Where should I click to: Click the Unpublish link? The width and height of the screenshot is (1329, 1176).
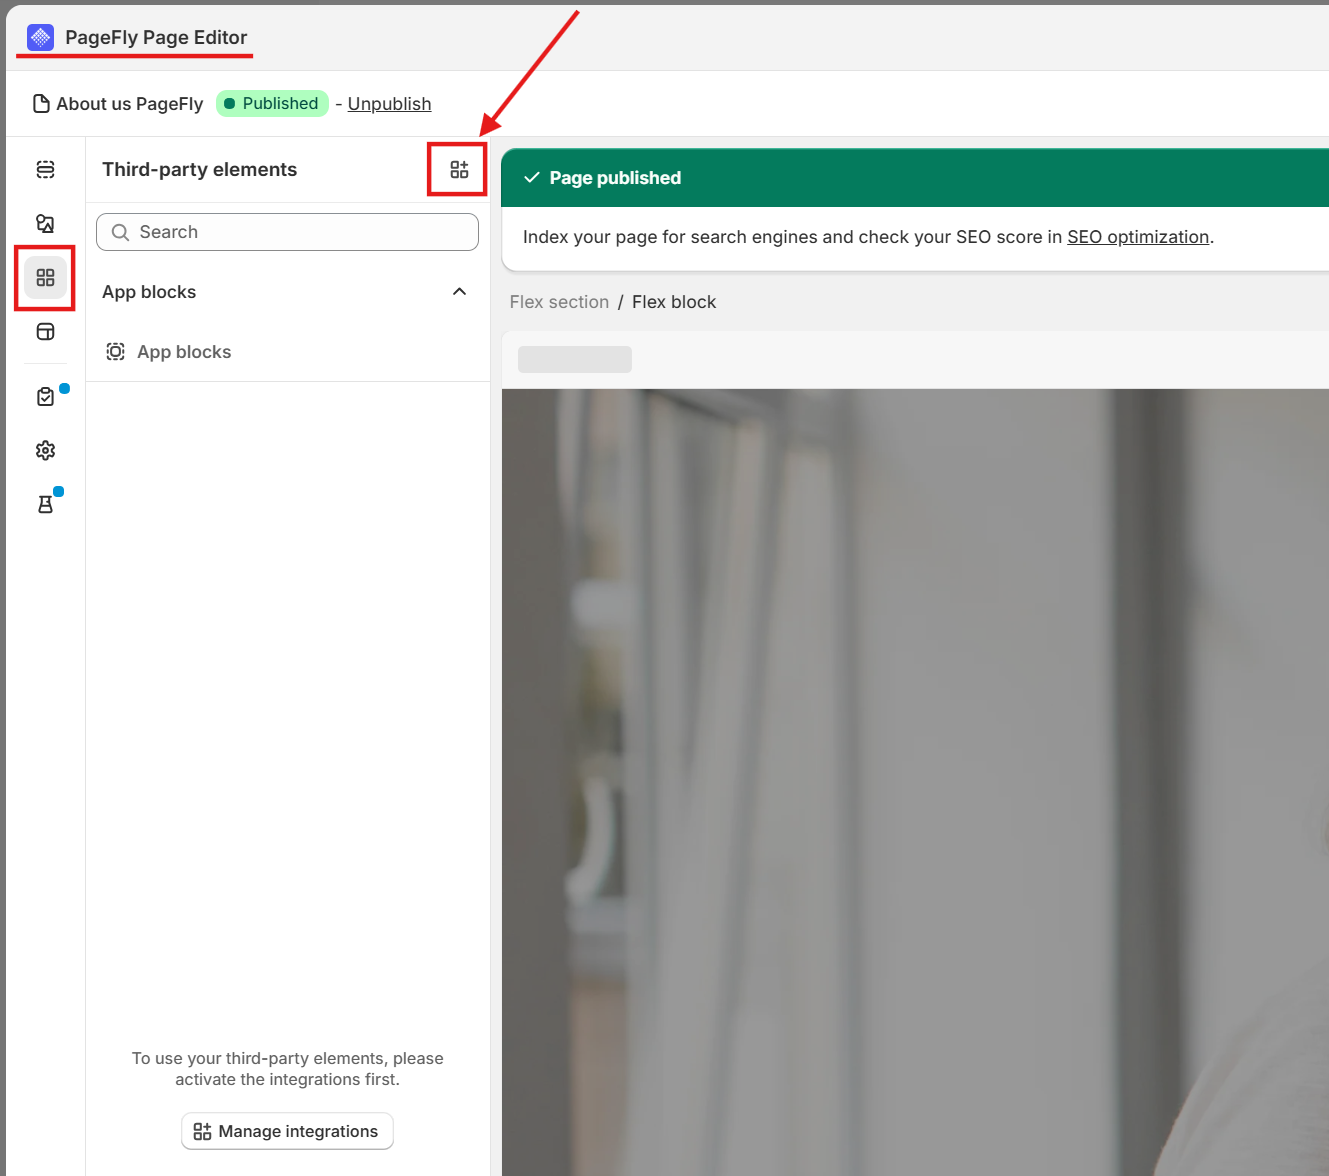click(x=389, y=104)
